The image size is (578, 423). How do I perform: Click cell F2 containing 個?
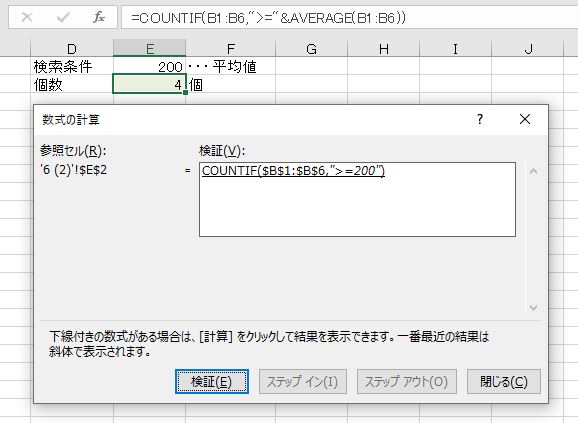tap(231, 85)
